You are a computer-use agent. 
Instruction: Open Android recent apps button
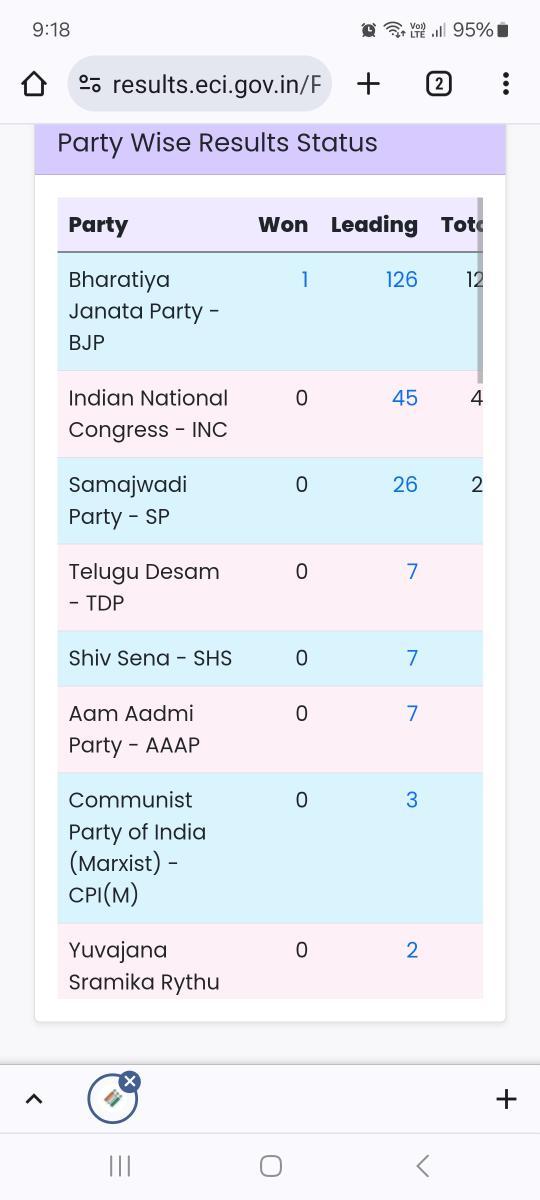click(119, 1165)
